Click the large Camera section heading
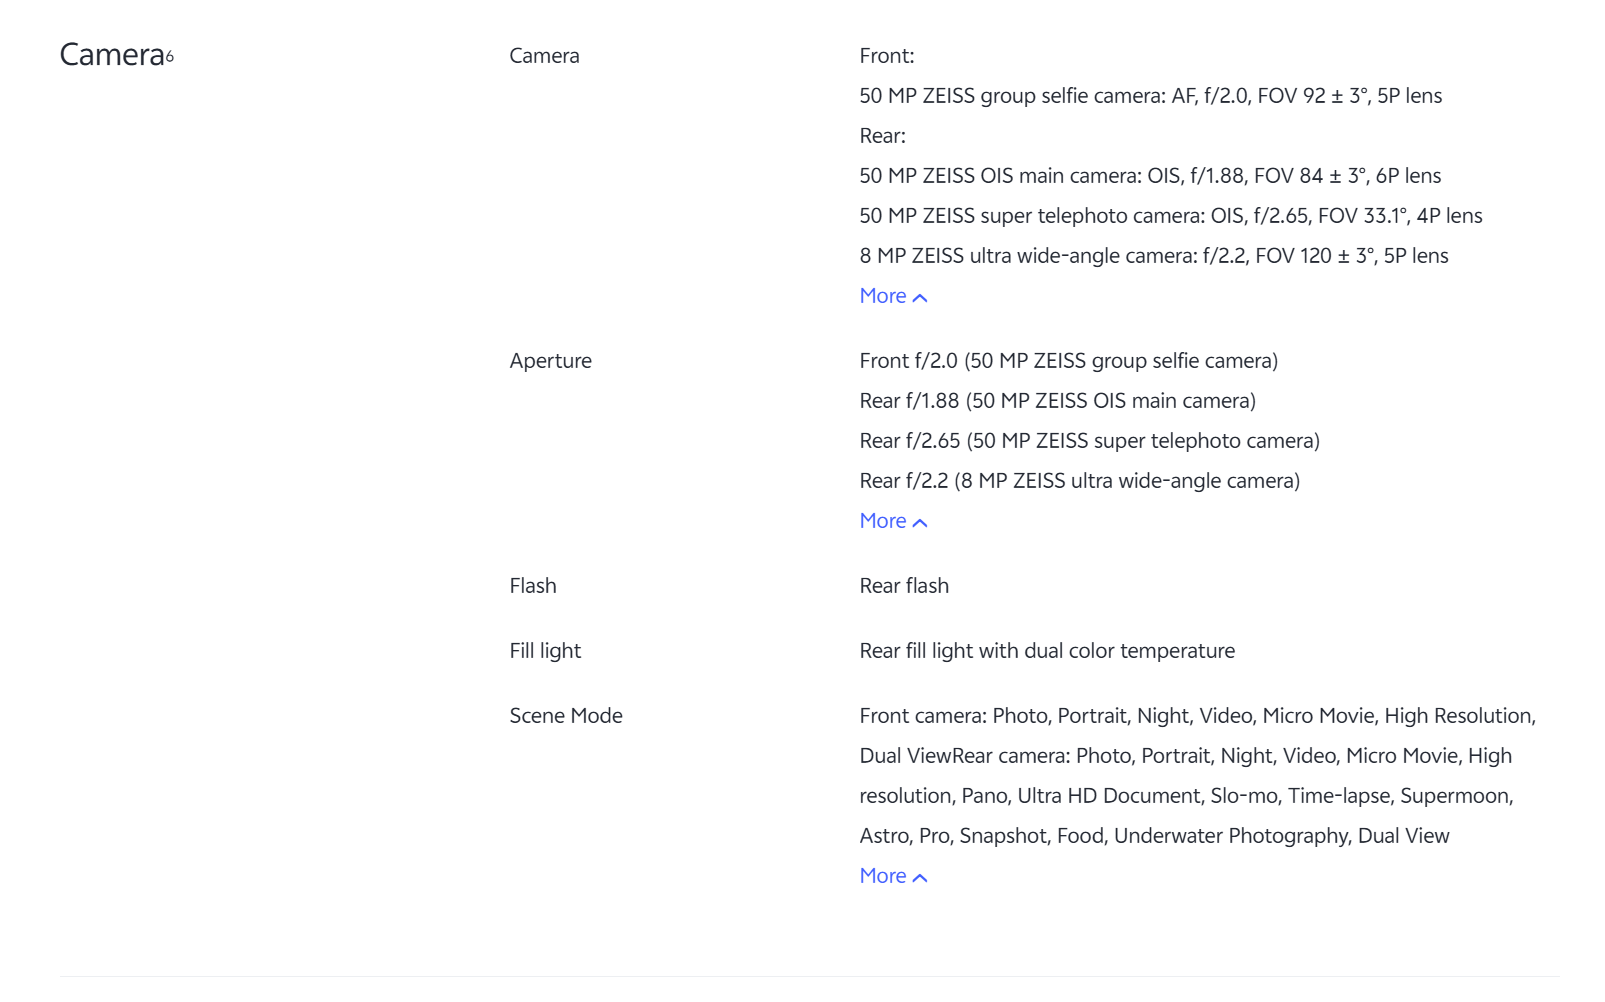This screenshot has width=1605, height=1002. pyautogui.click(x=111, y=55)
